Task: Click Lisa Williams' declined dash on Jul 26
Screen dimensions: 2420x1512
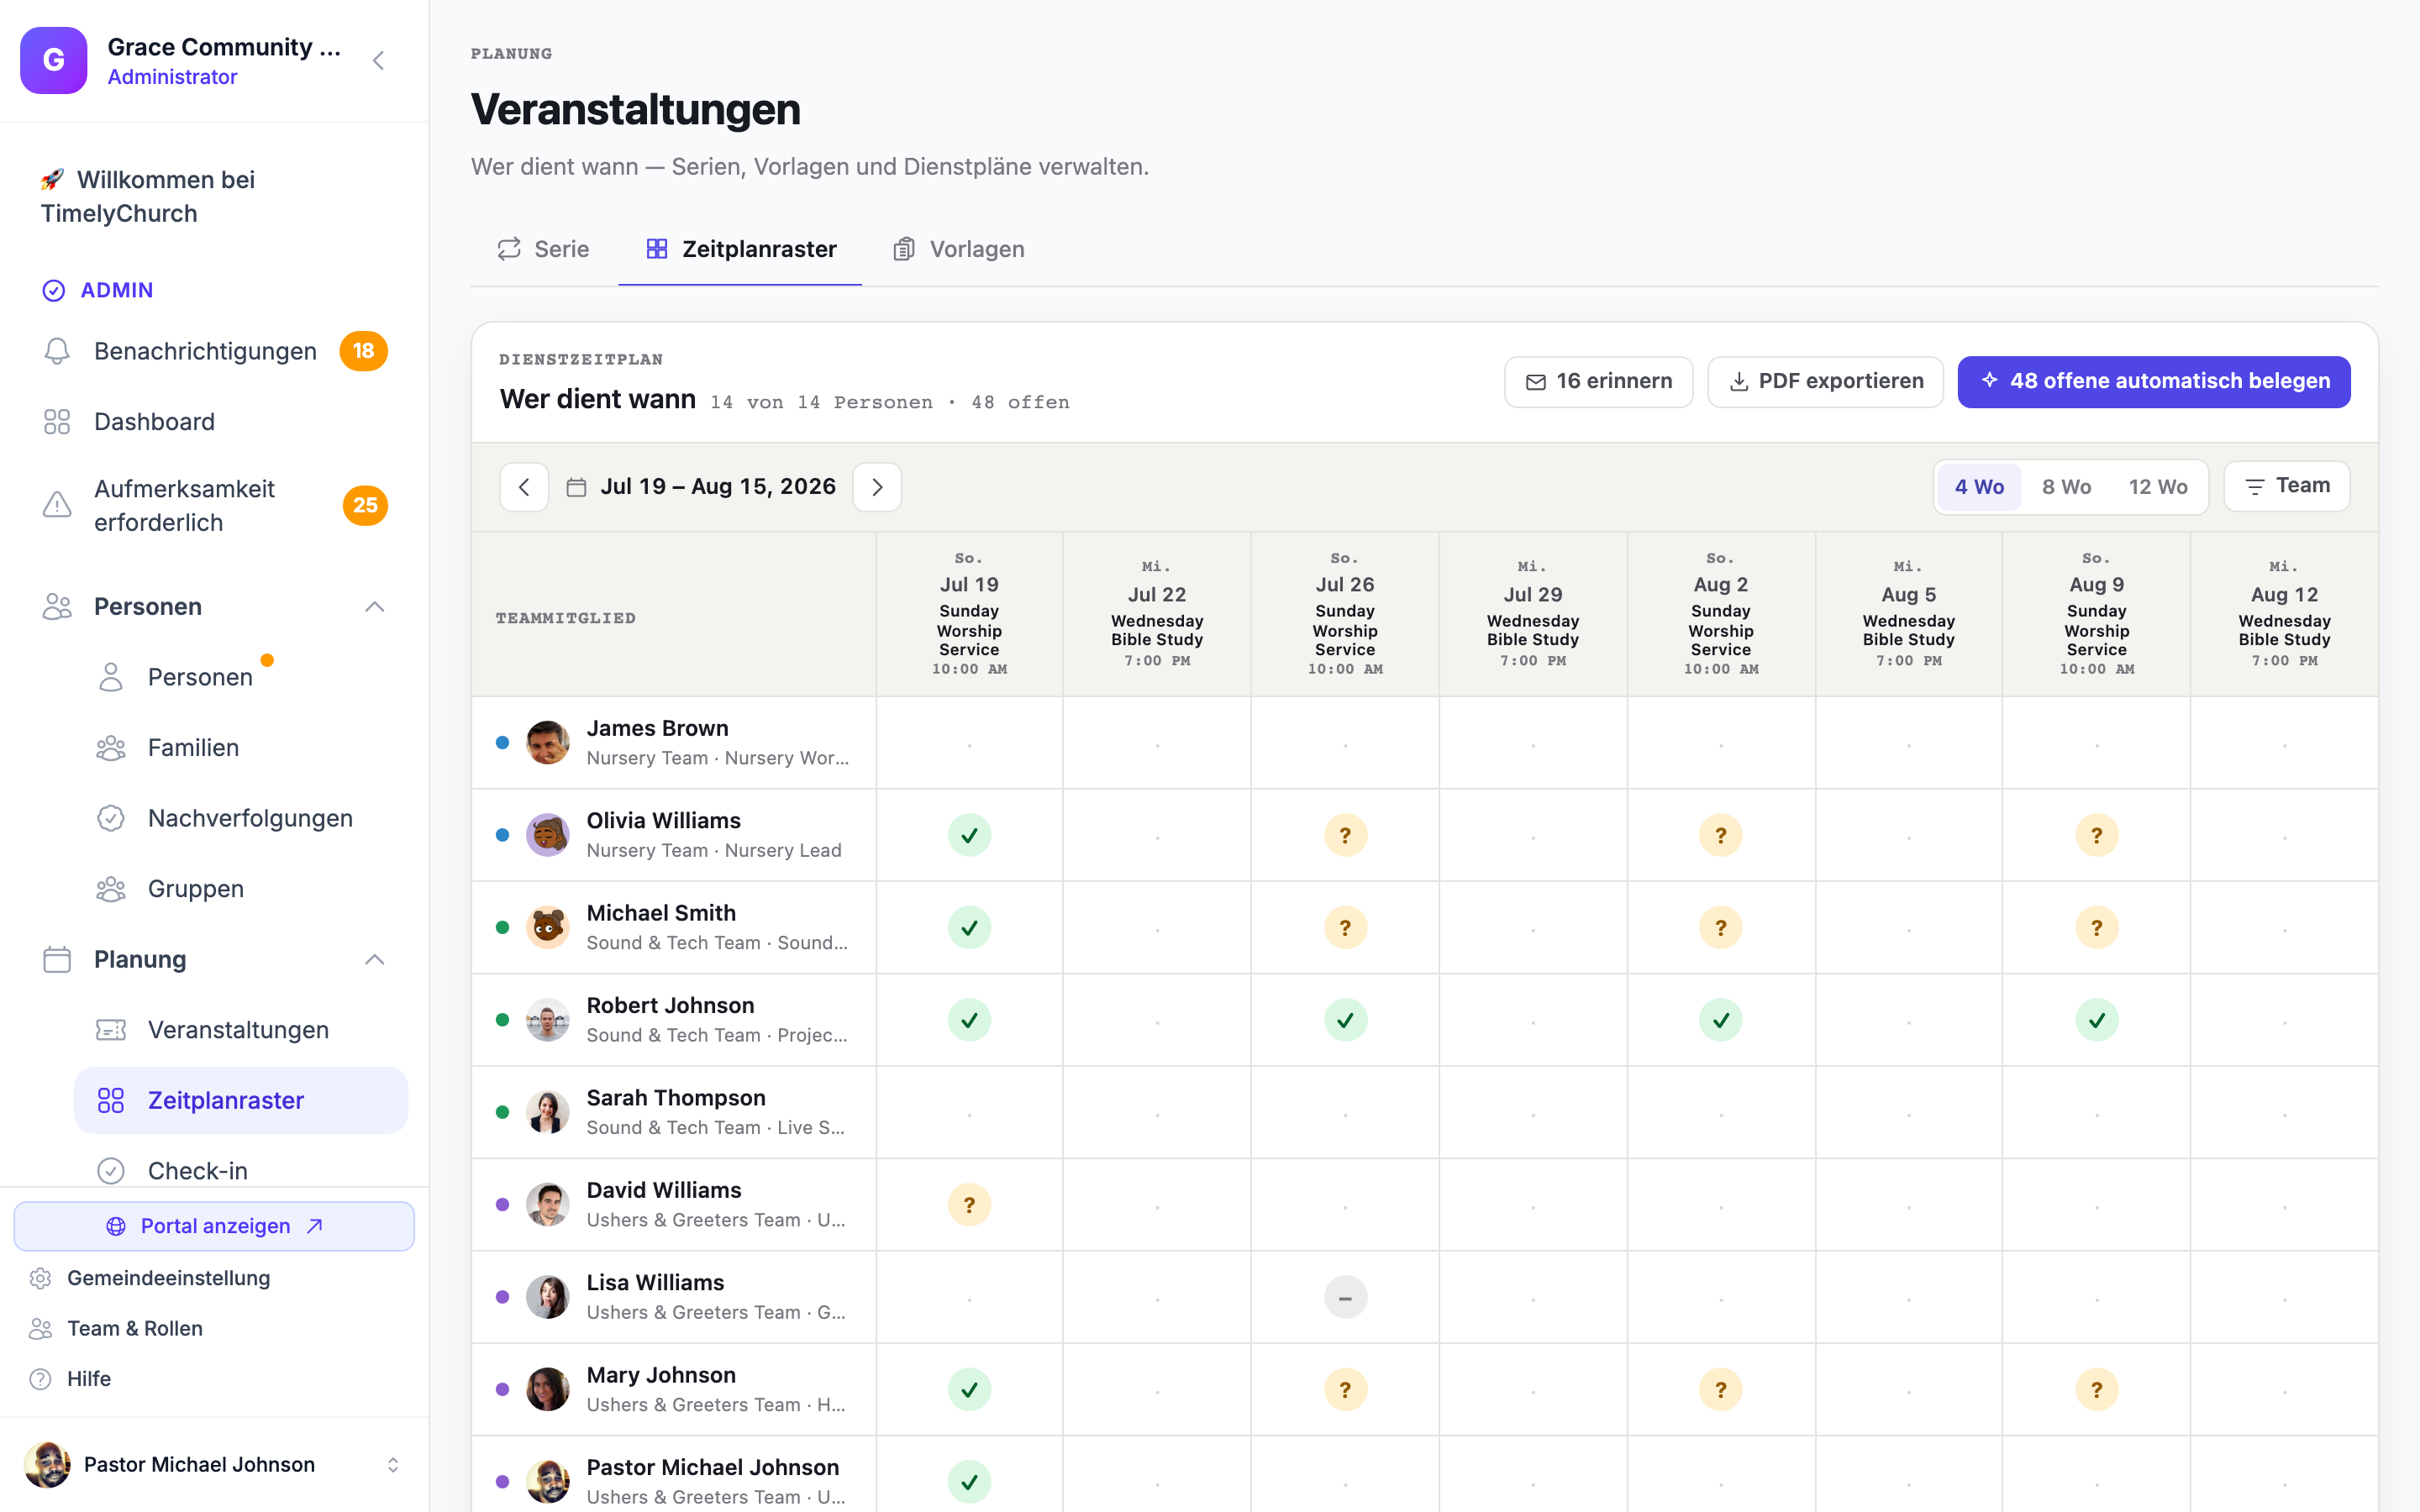Action: point(1345,1297)
